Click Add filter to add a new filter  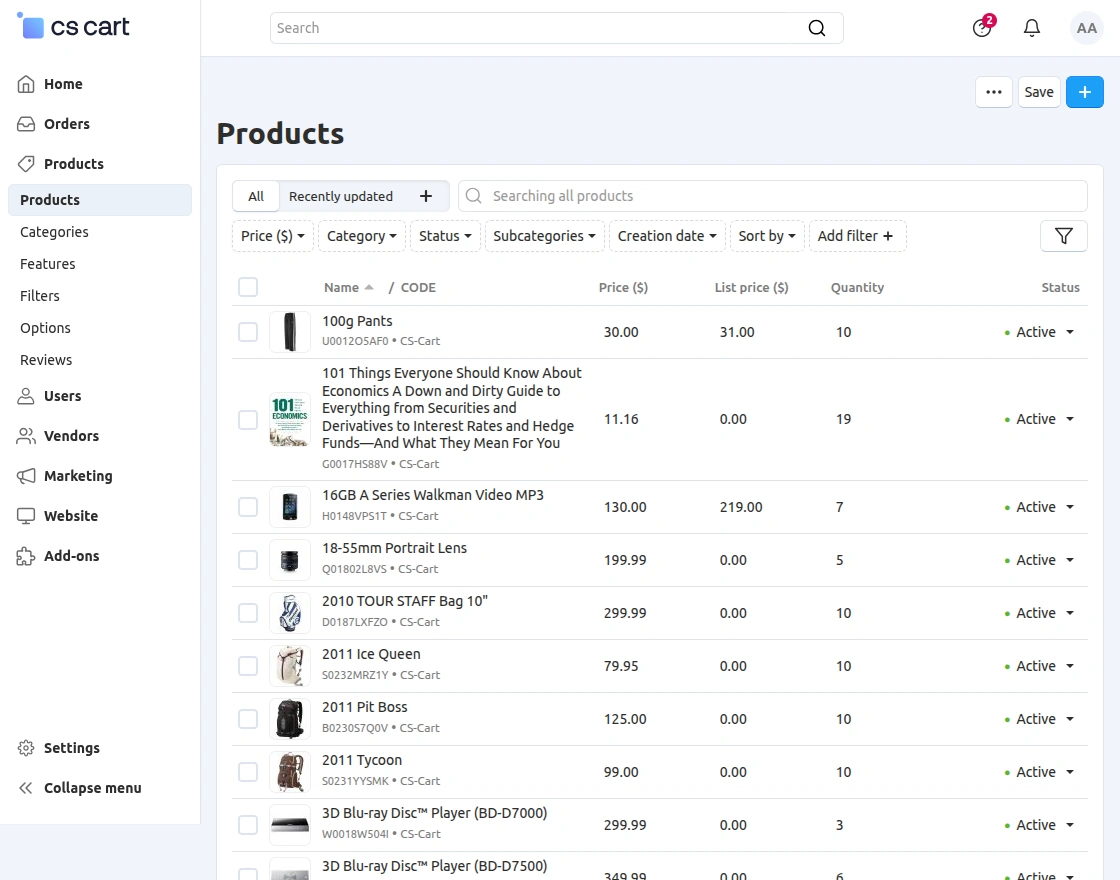click(856, 236)
